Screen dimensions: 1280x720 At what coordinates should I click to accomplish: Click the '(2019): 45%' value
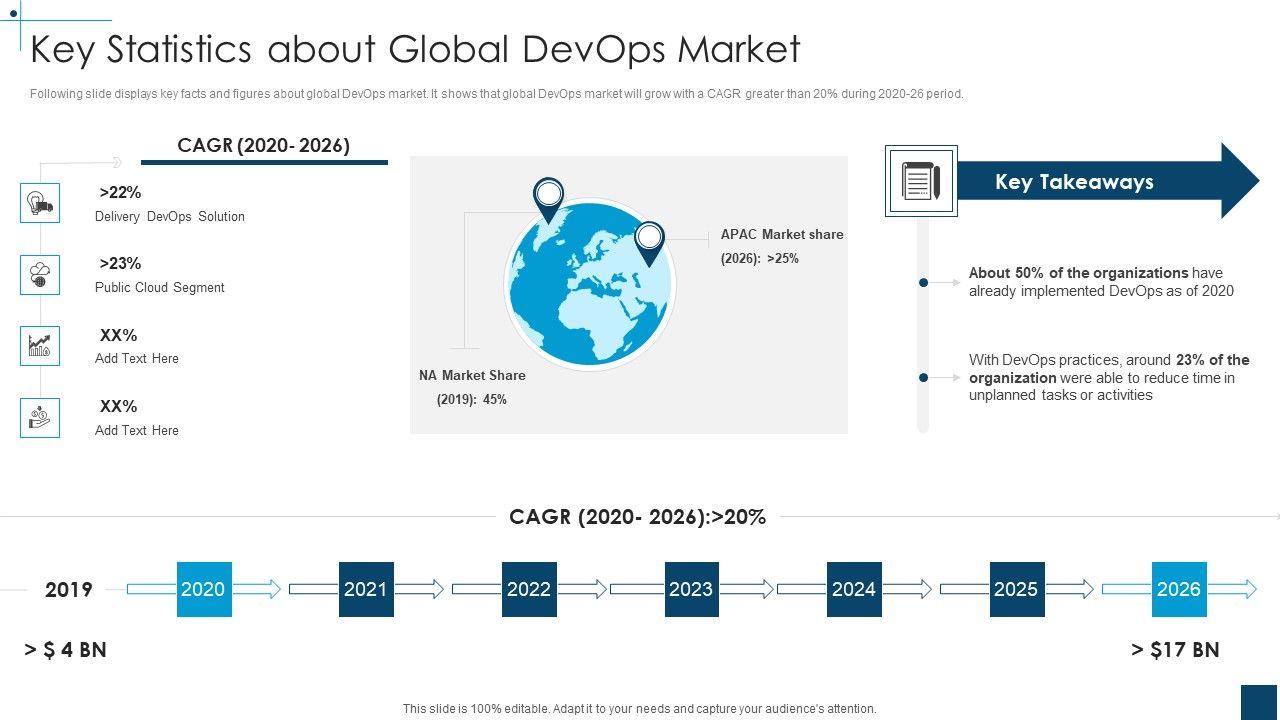click(472, 400)
